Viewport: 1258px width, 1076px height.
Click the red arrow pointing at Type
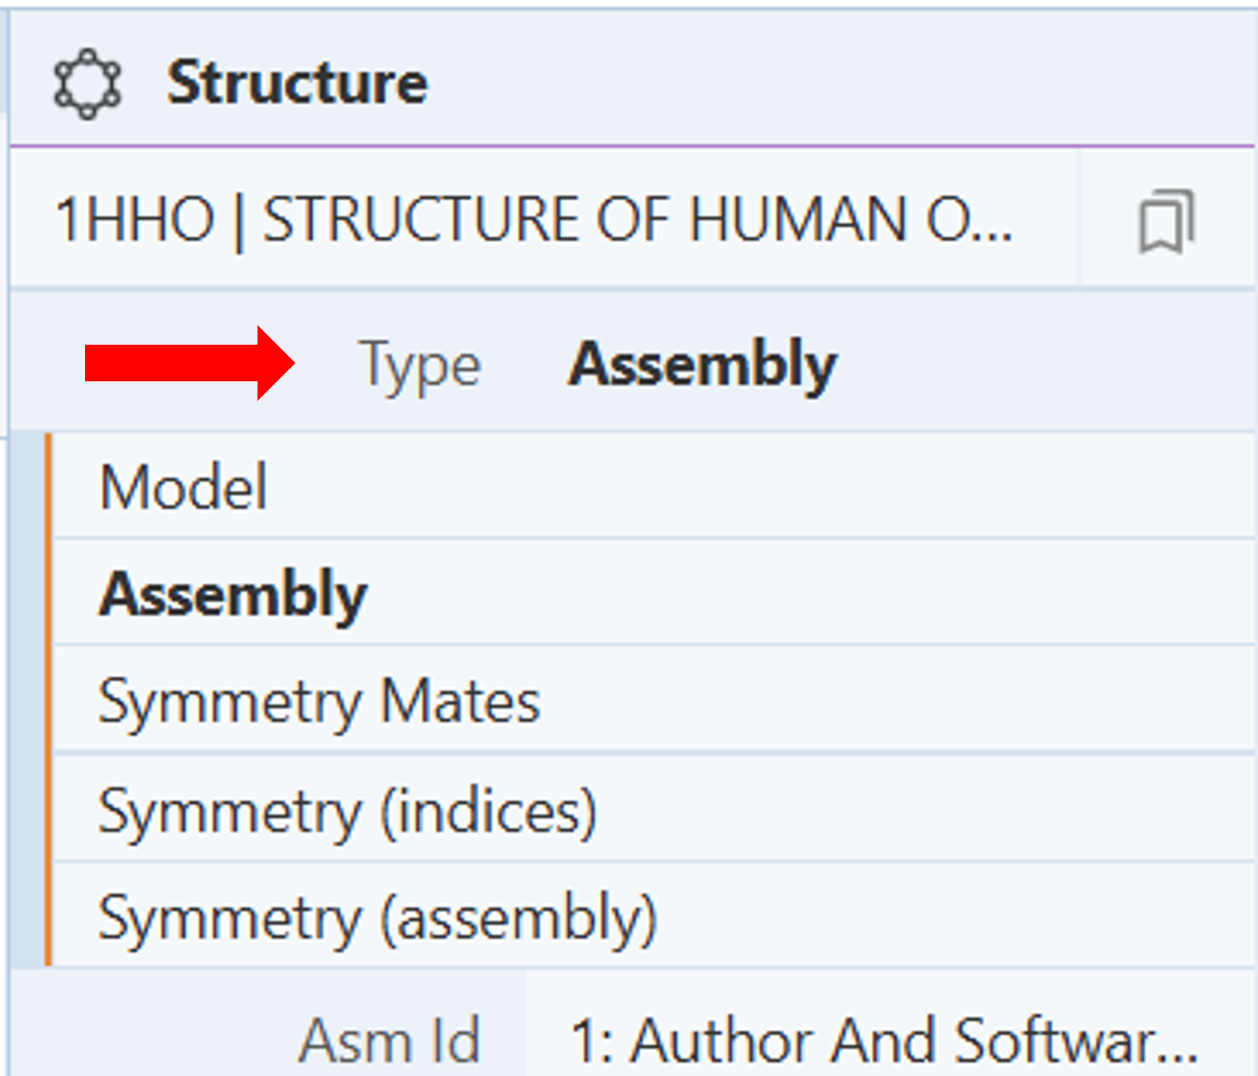tap(189, 363)
